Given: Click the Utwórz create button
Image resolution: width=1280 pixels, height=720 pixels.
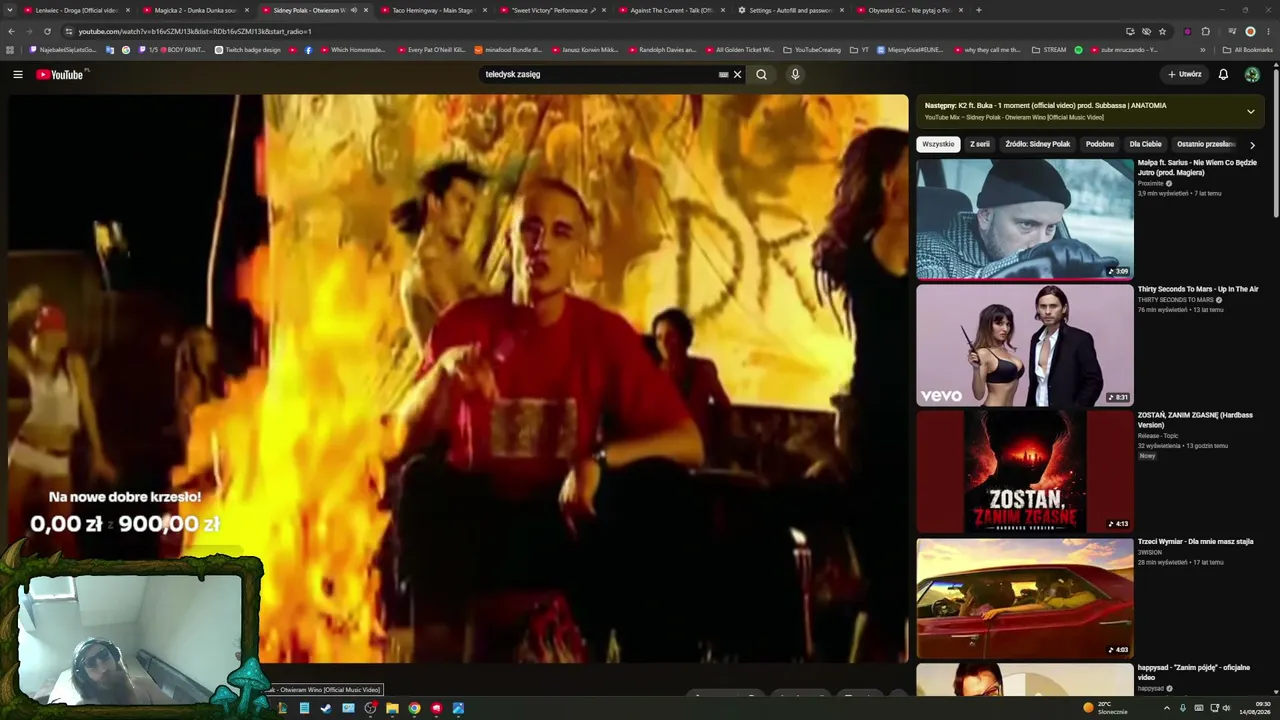Looking at the screenshot, I should (1185, 74).
